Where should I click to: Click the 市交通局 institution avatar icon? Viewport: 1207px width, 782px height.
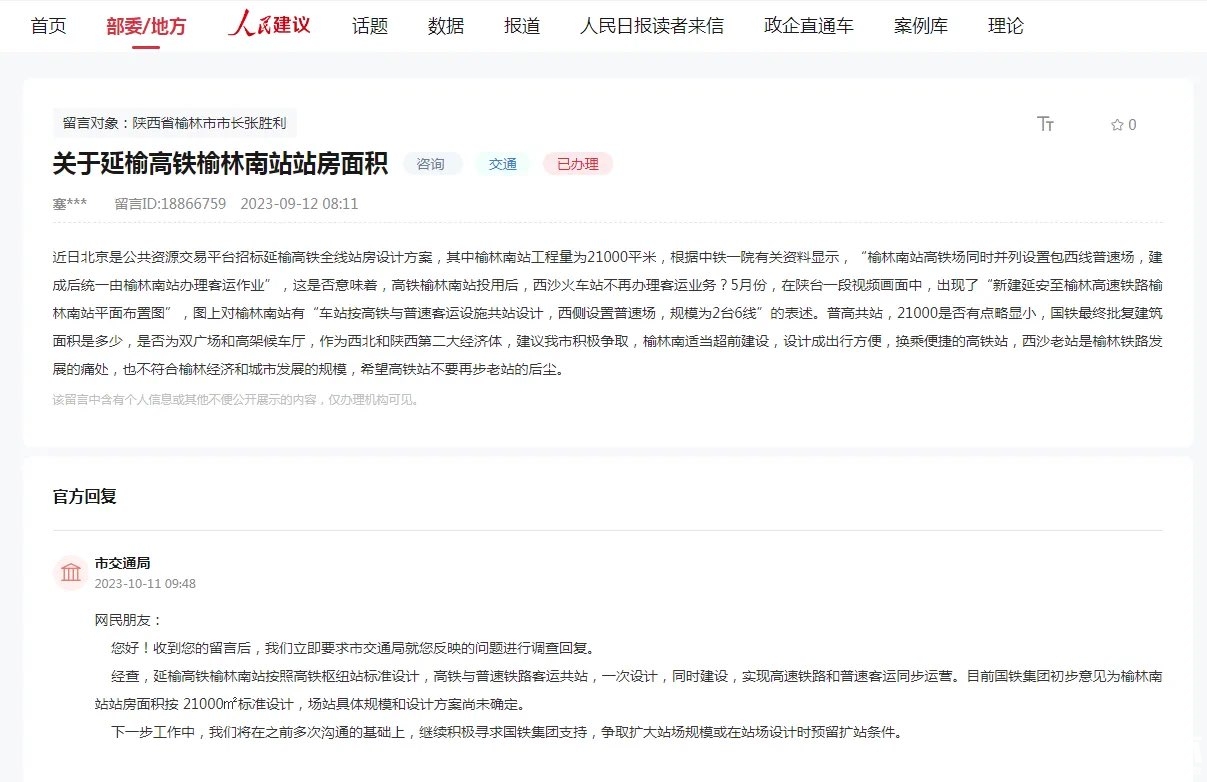point(71,573)
